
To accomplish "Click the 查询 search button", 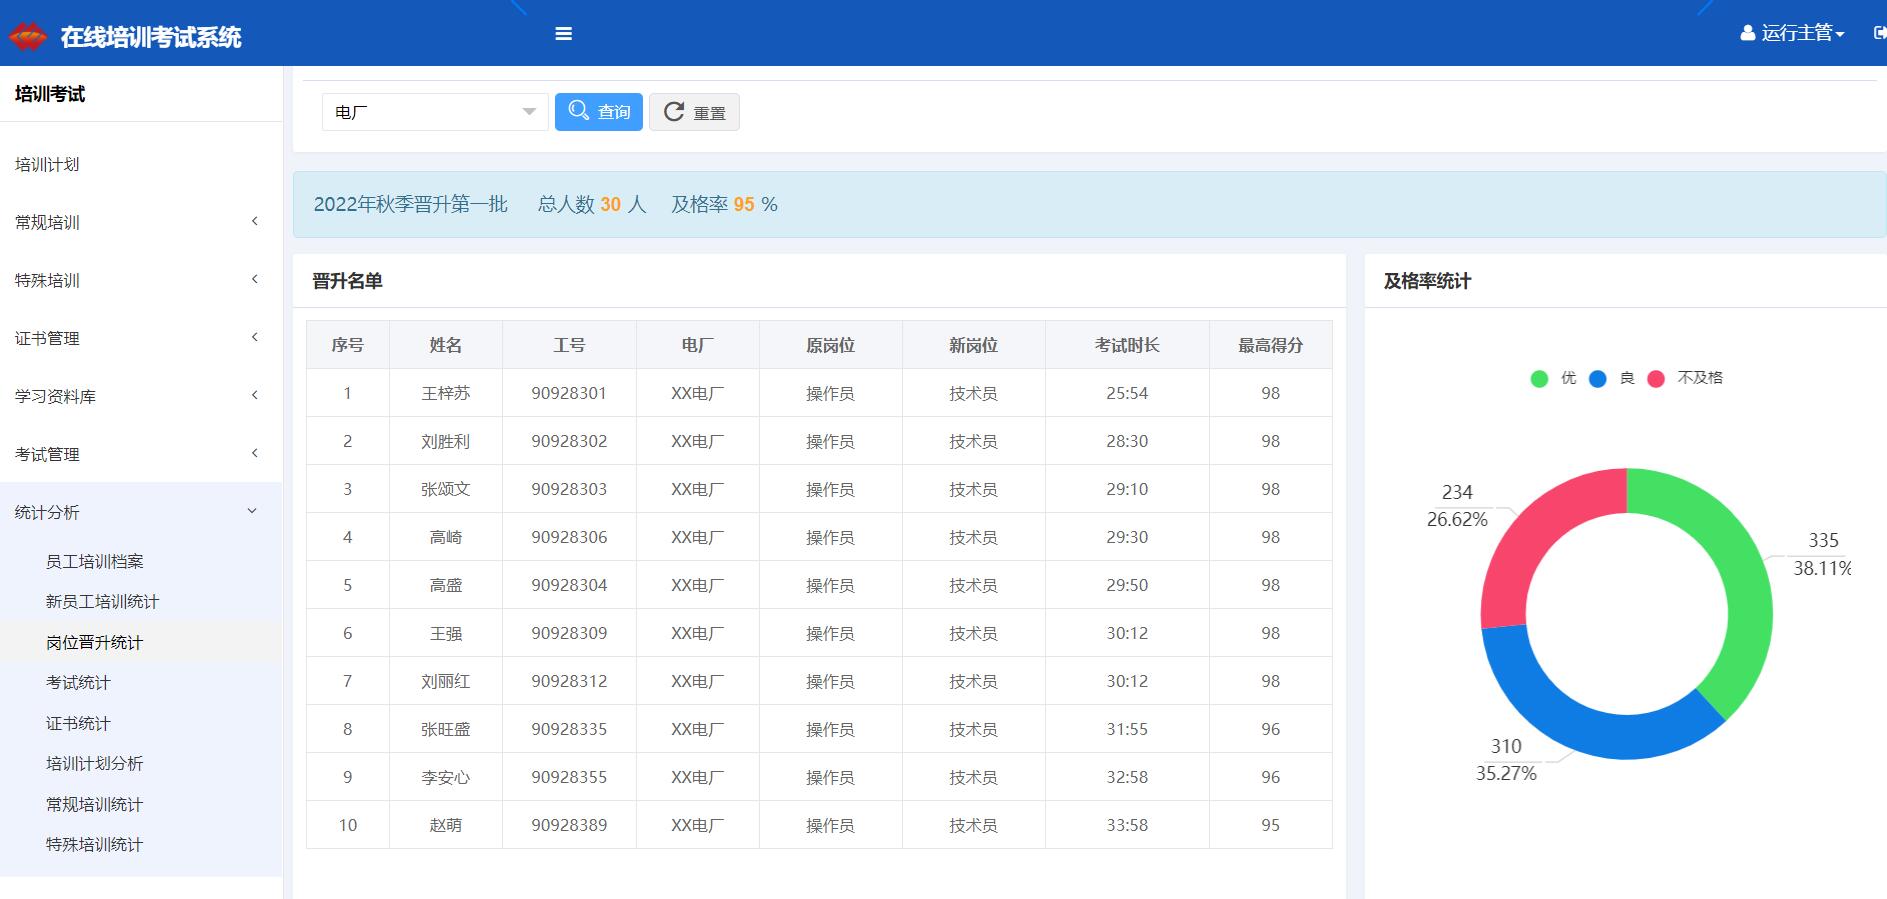I will pyautogui.click(x=599, y=112).
